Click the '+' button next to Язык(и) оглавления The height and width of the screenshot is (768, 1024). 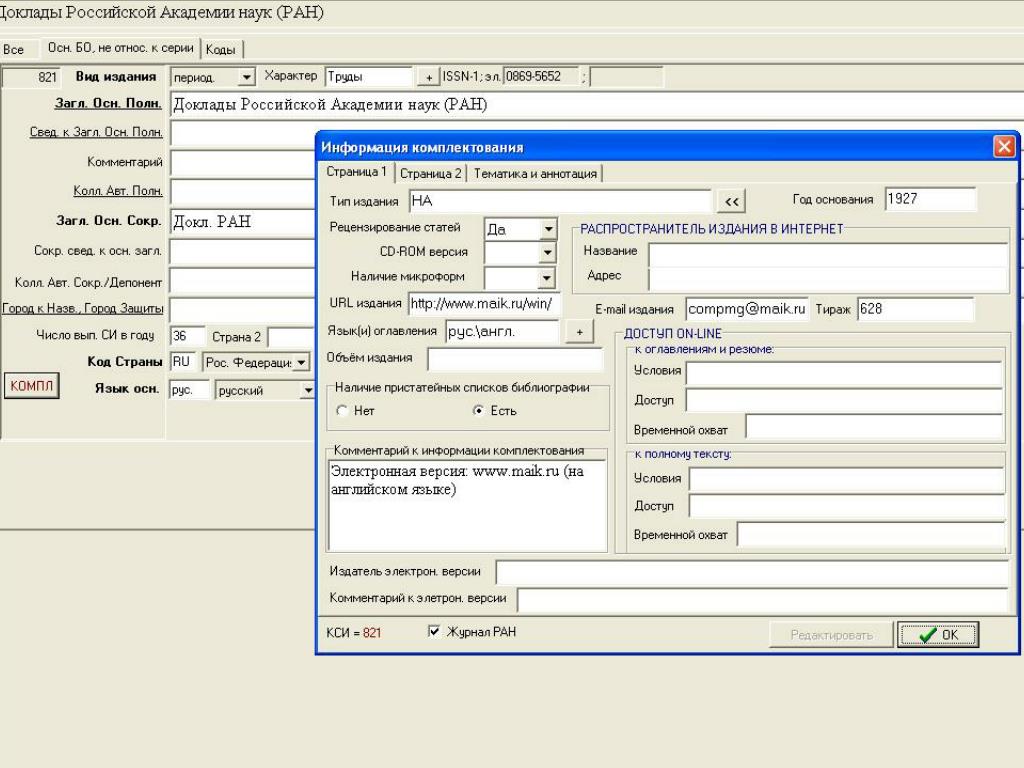coord(579,332)
